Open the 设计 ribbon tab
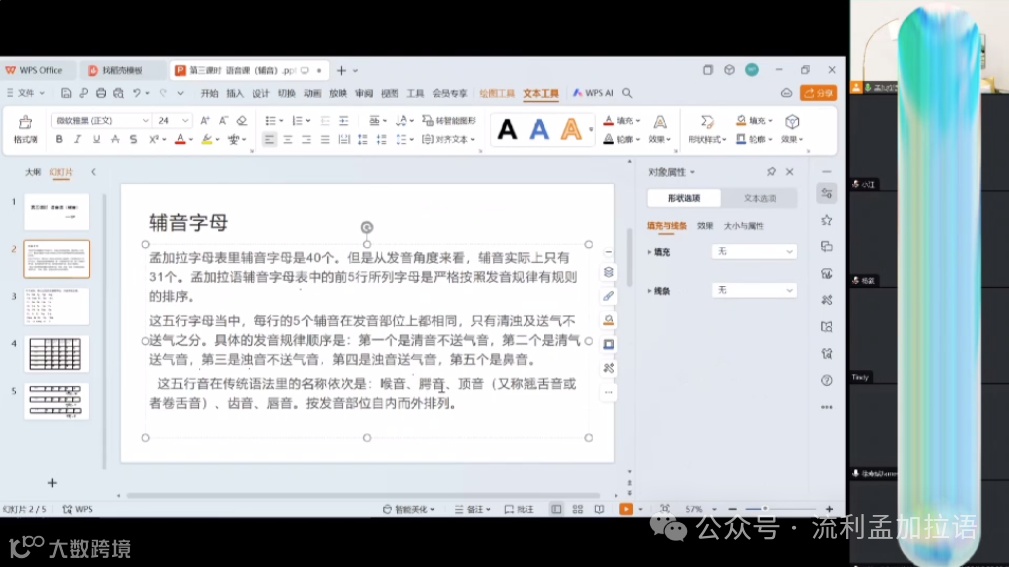This screenshot has width=1009, height=567. (x=261, y=93)
